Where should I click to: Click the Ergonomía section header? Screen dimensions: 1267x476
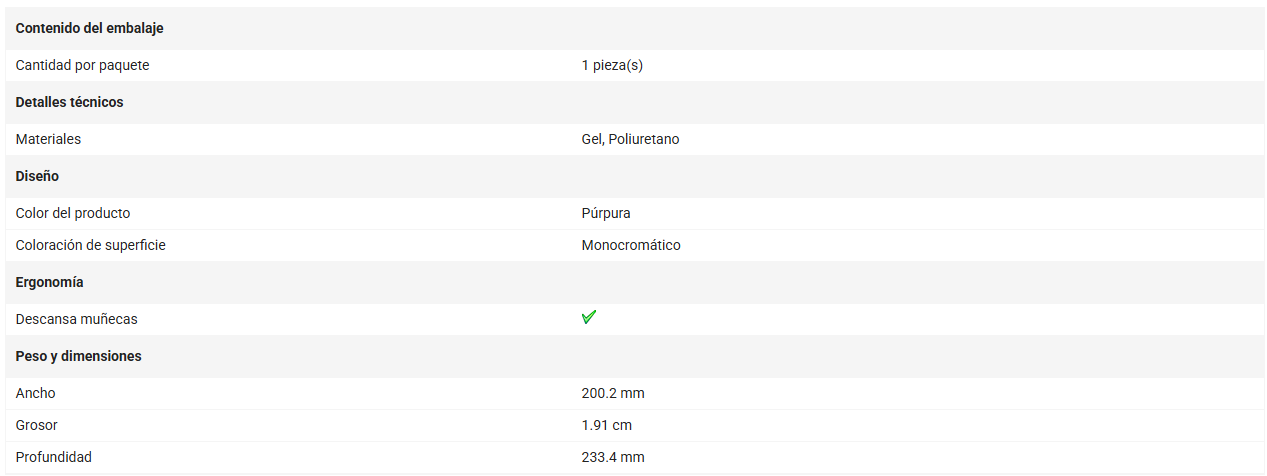(50, 282)
